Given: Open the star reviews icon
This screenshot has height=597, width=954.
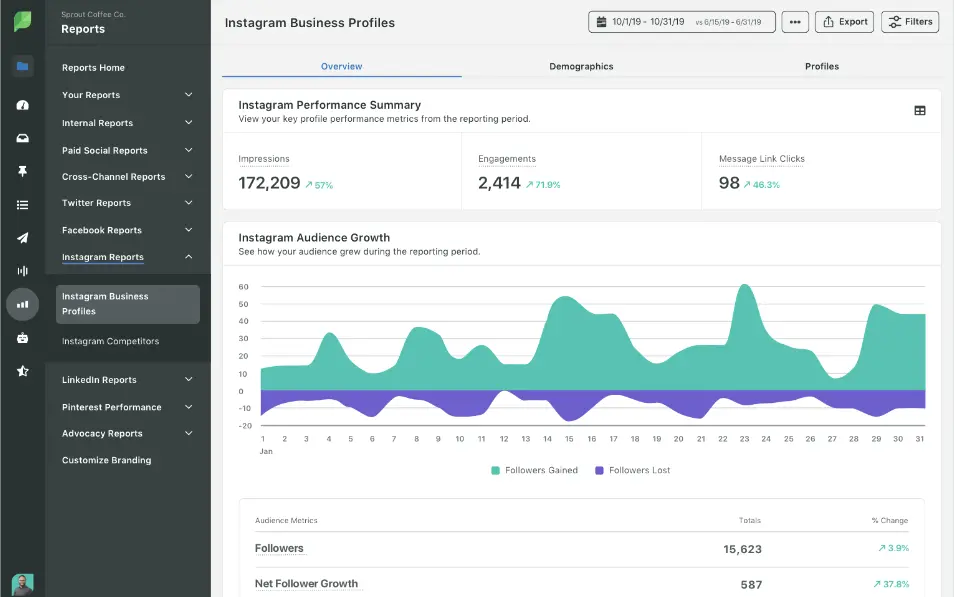Looking at the screenshot, I should point(22,371).
